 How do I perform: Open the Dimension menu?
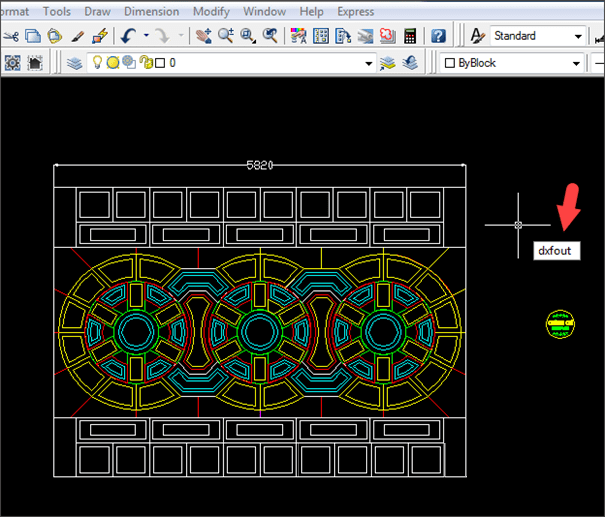pos(152,12)
